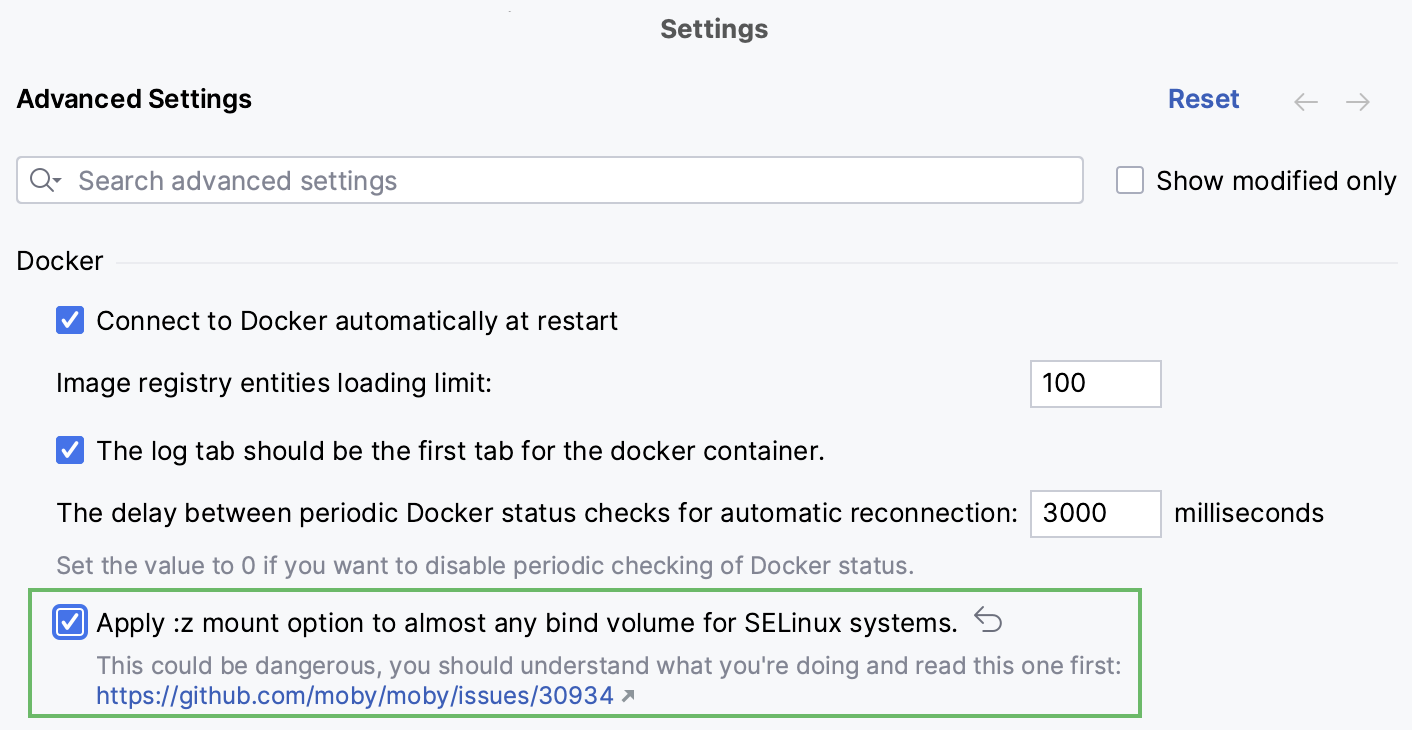The height and width of the screenshot is (730, 1412).
Task: Click the milliseconds unit label
Action: tap(1248, 514)
